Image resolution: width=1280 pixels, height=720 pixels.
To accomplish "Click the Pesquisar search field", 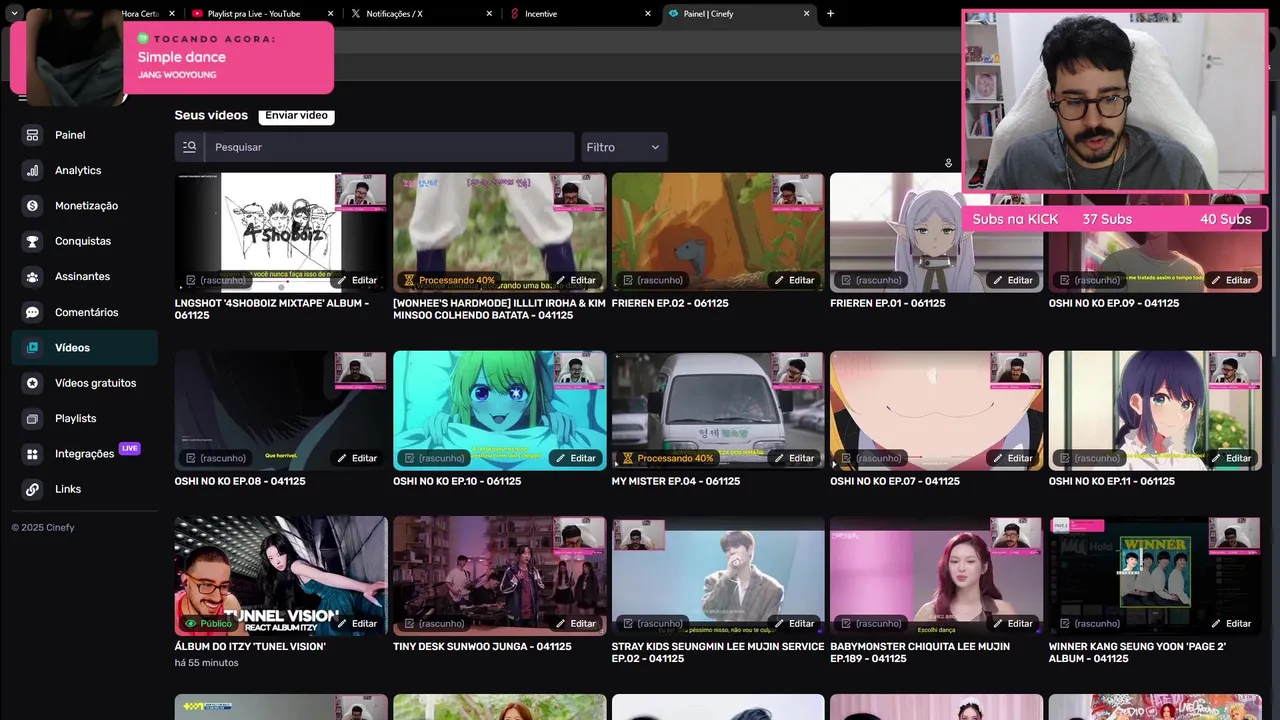I will coord(389,147).
